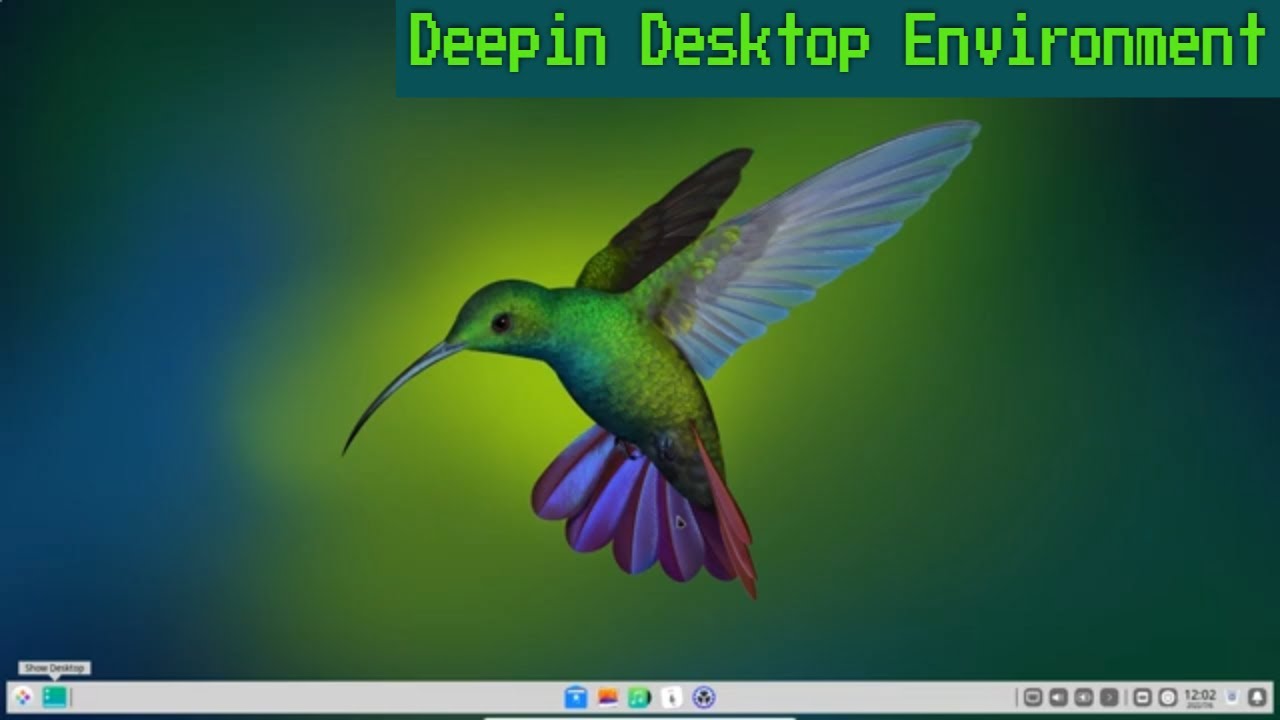Open the green Music app in dock

point(640,697)
